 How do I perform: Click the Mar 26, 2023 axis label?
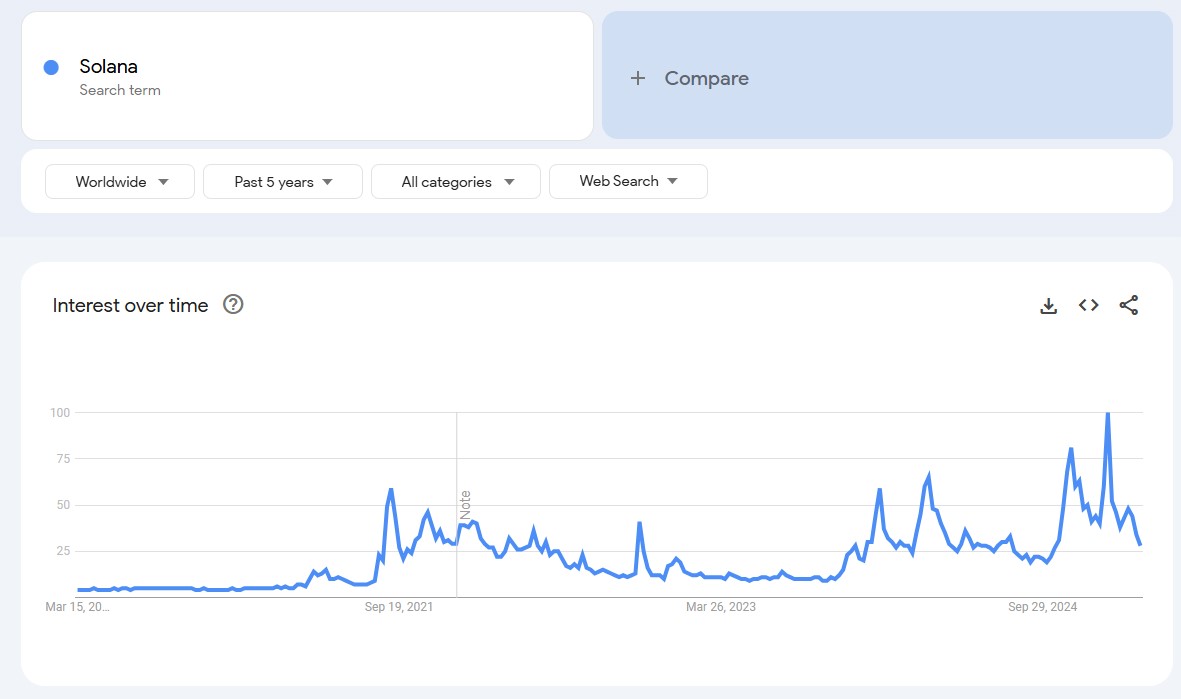pos(721,607)
